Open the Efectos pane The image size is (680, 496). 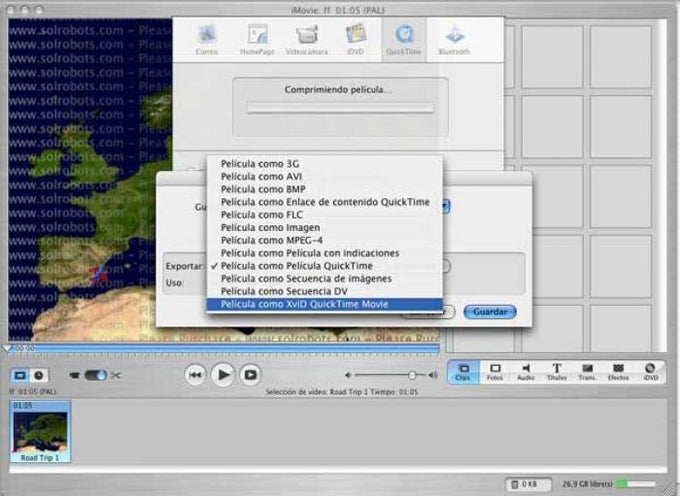point(618,372)
